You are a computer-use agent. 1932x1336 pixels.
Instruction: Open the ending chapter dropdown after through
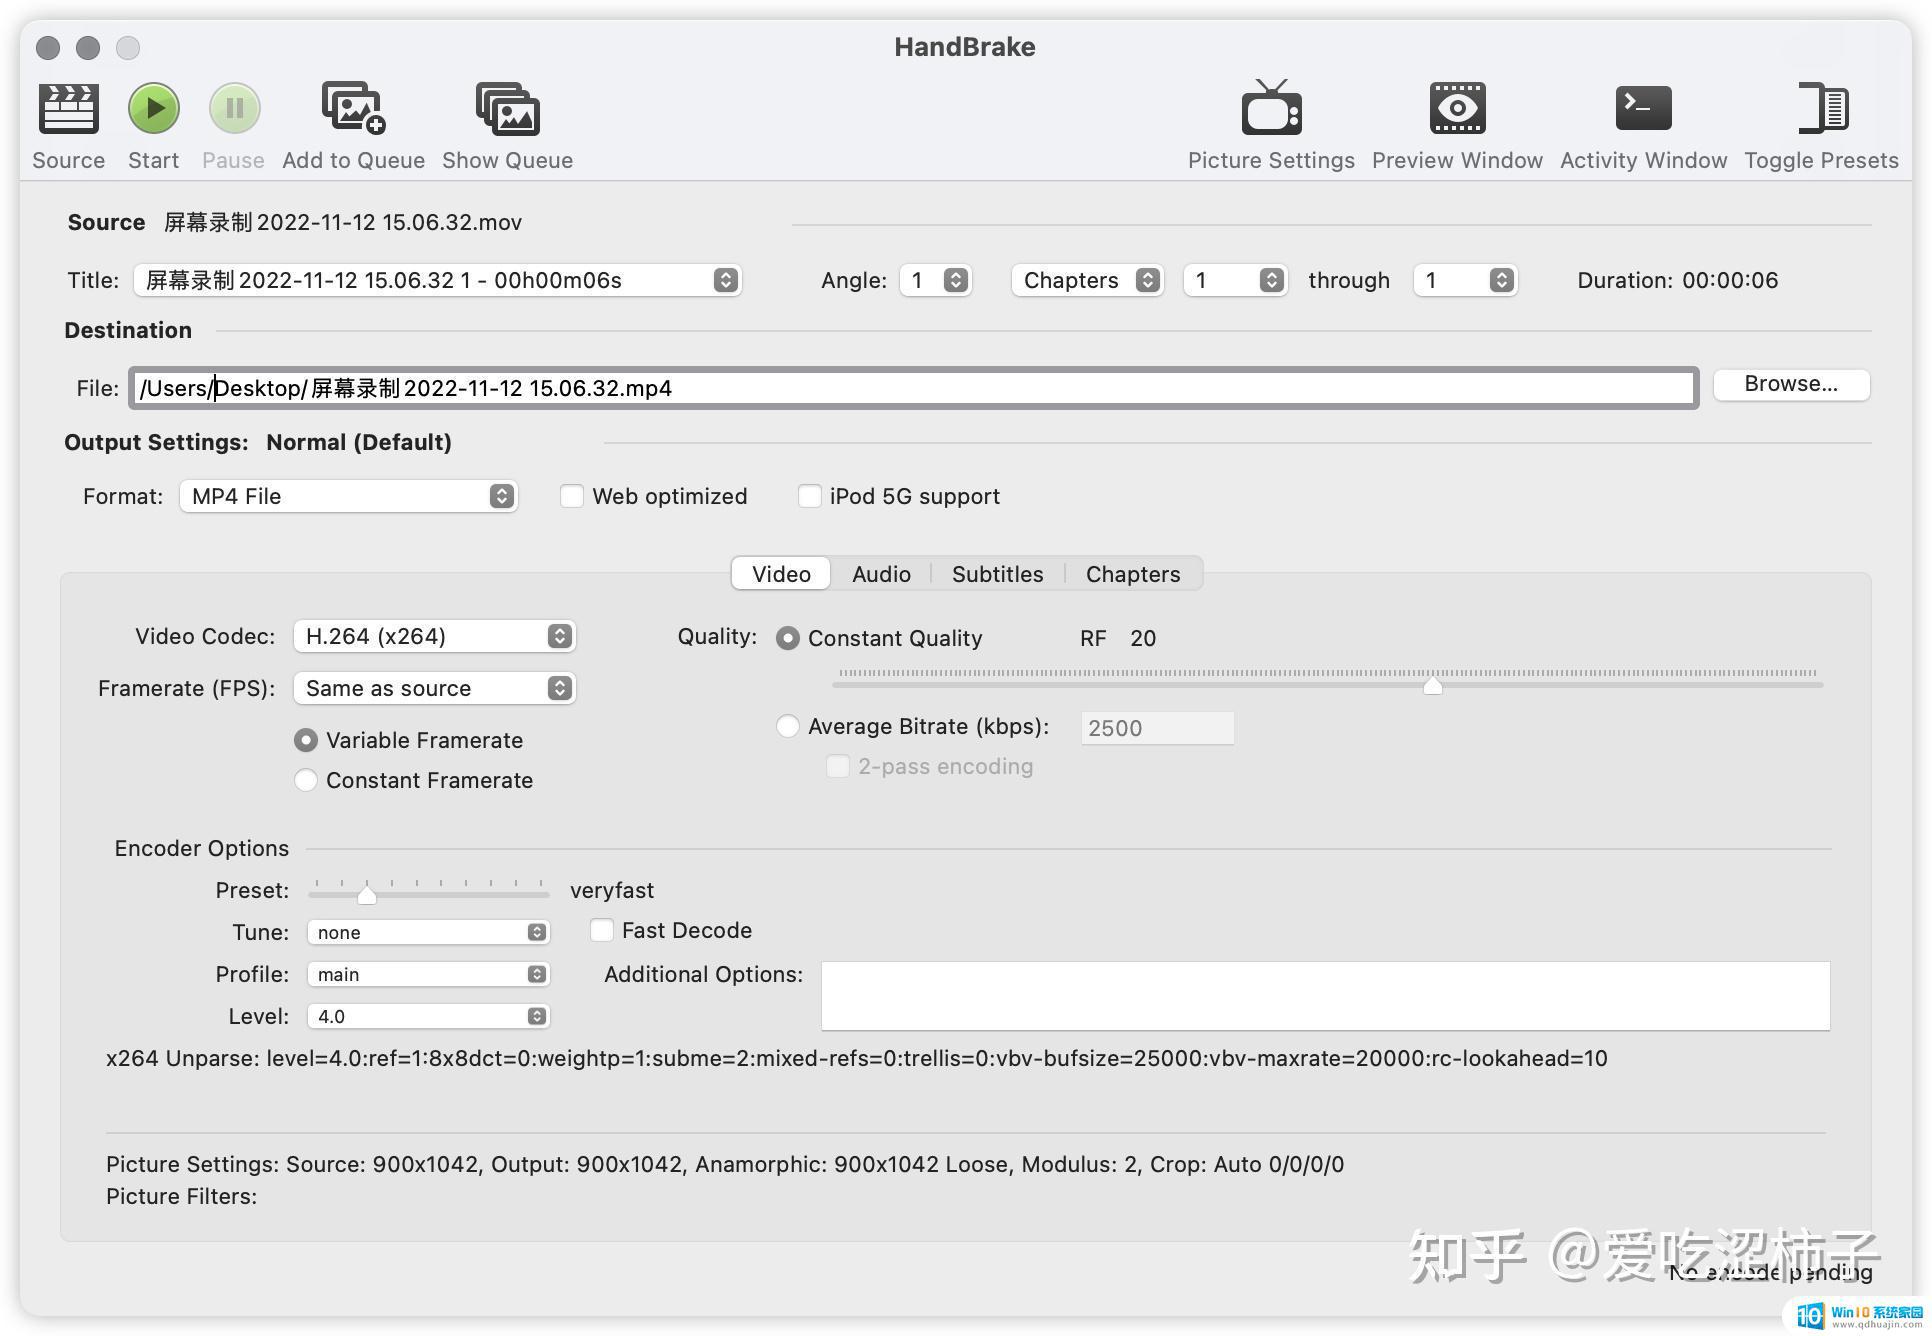point(1465,280)
